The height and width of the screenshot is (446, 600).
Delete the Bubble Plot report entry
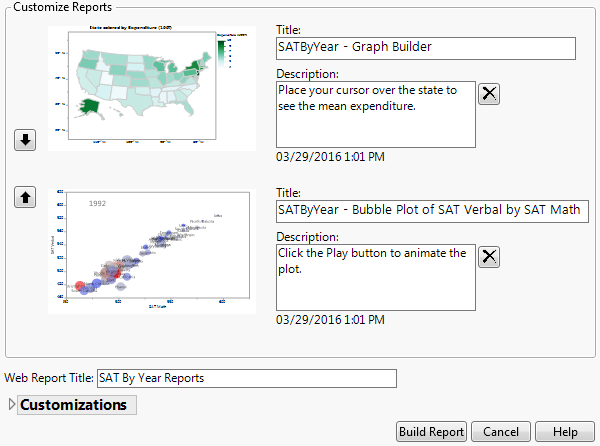489,256
